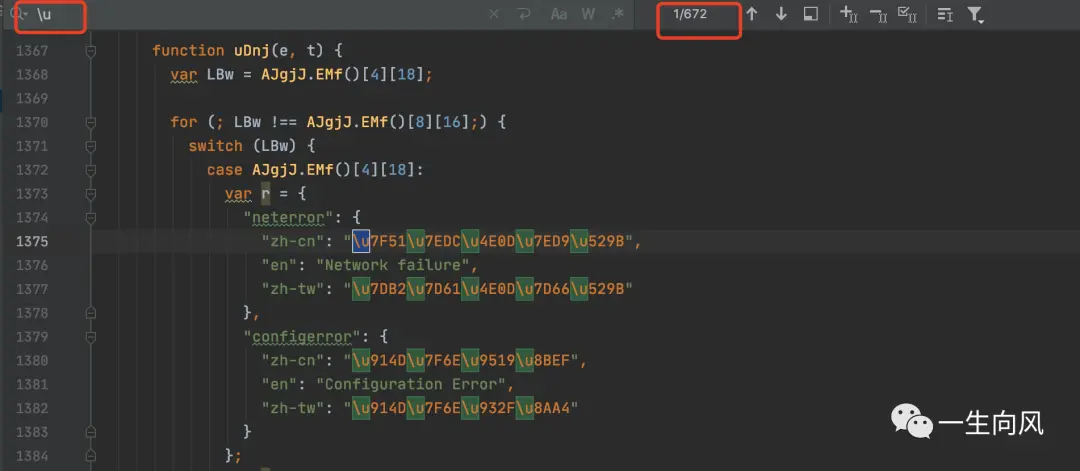Clear the search text with X icon

click(x=494, y=14)
